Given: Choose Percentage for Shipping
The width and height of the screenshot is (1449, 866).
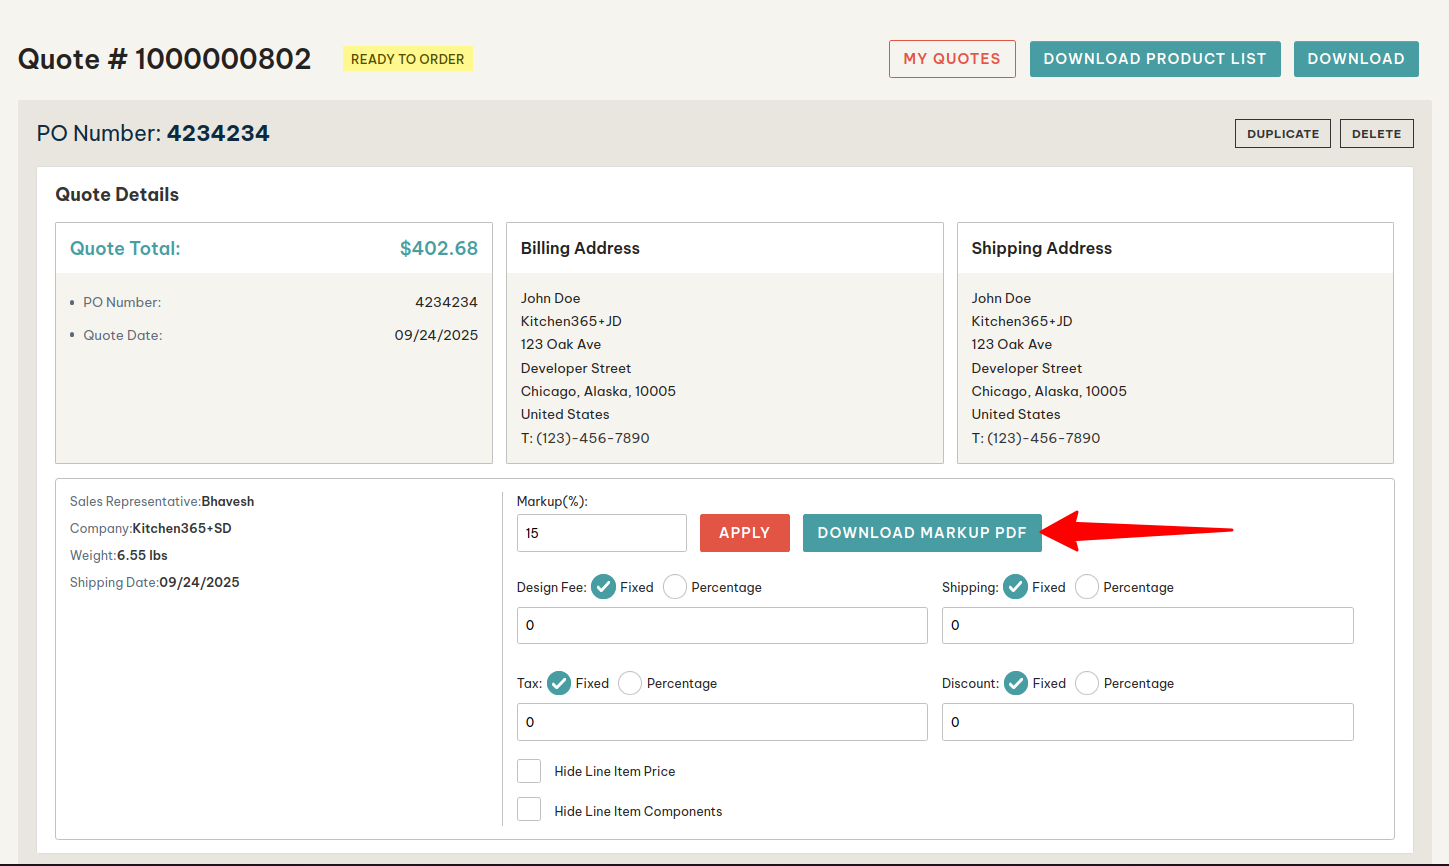Looking at the screenshot, I should pos(1087,587).
